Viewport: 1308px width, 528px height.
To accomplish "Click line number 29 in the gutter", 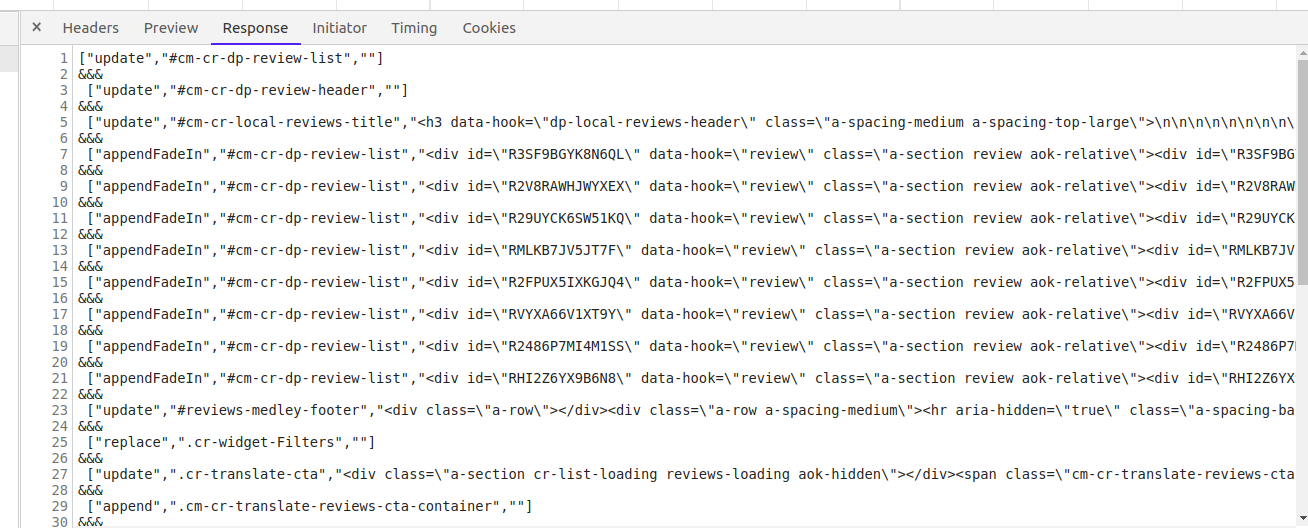I will click(x=60, y=506).
